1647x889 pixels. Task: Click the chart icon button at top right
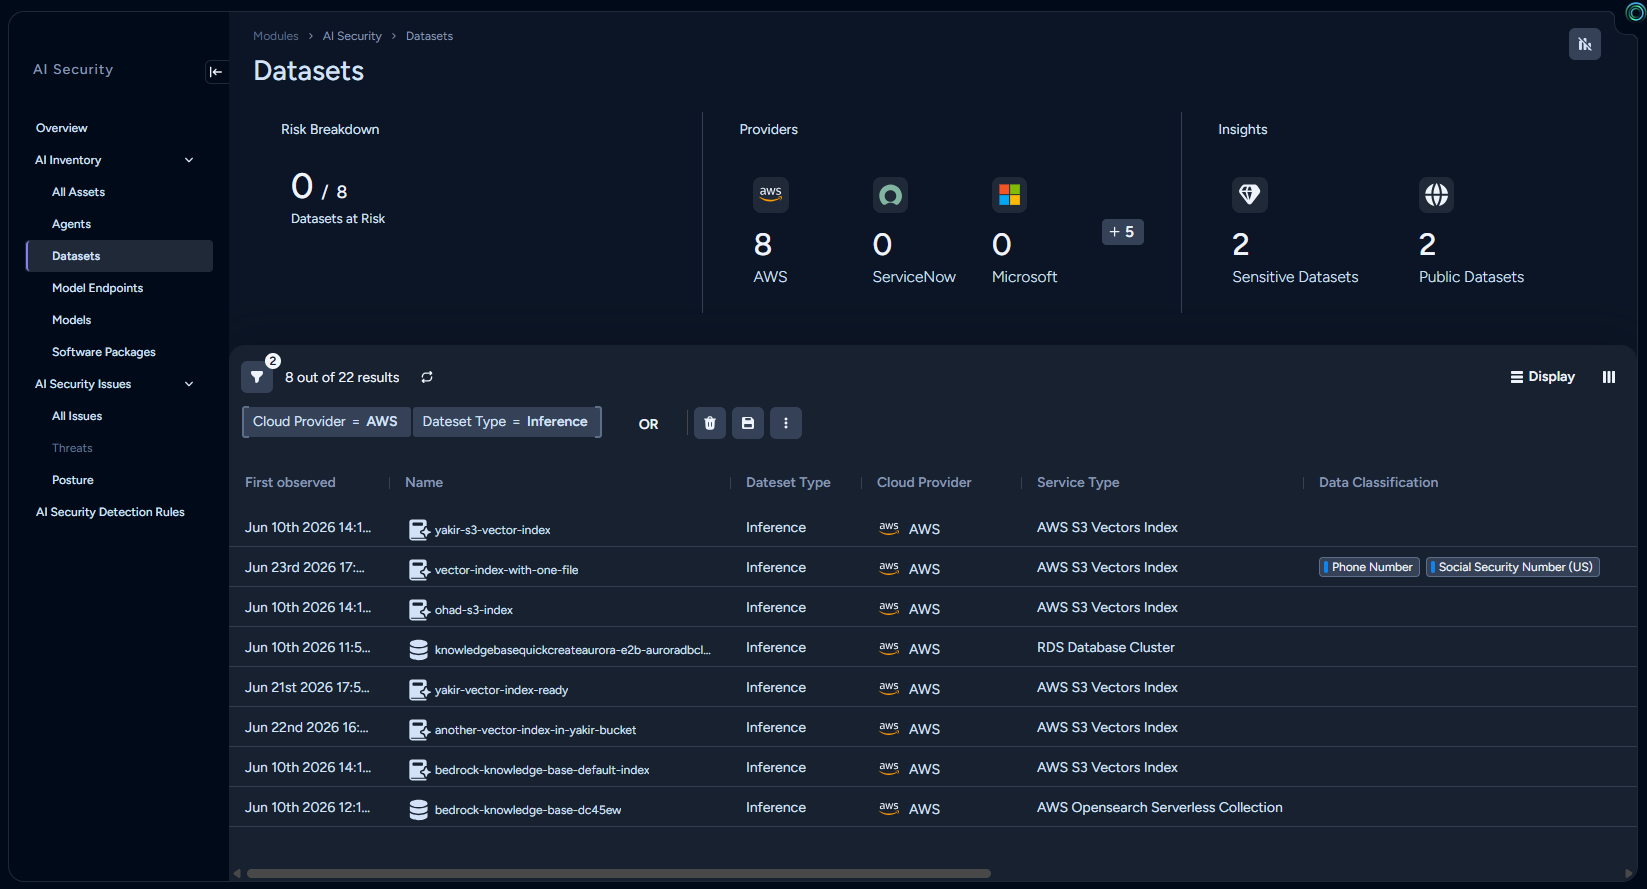point(1584,44)
